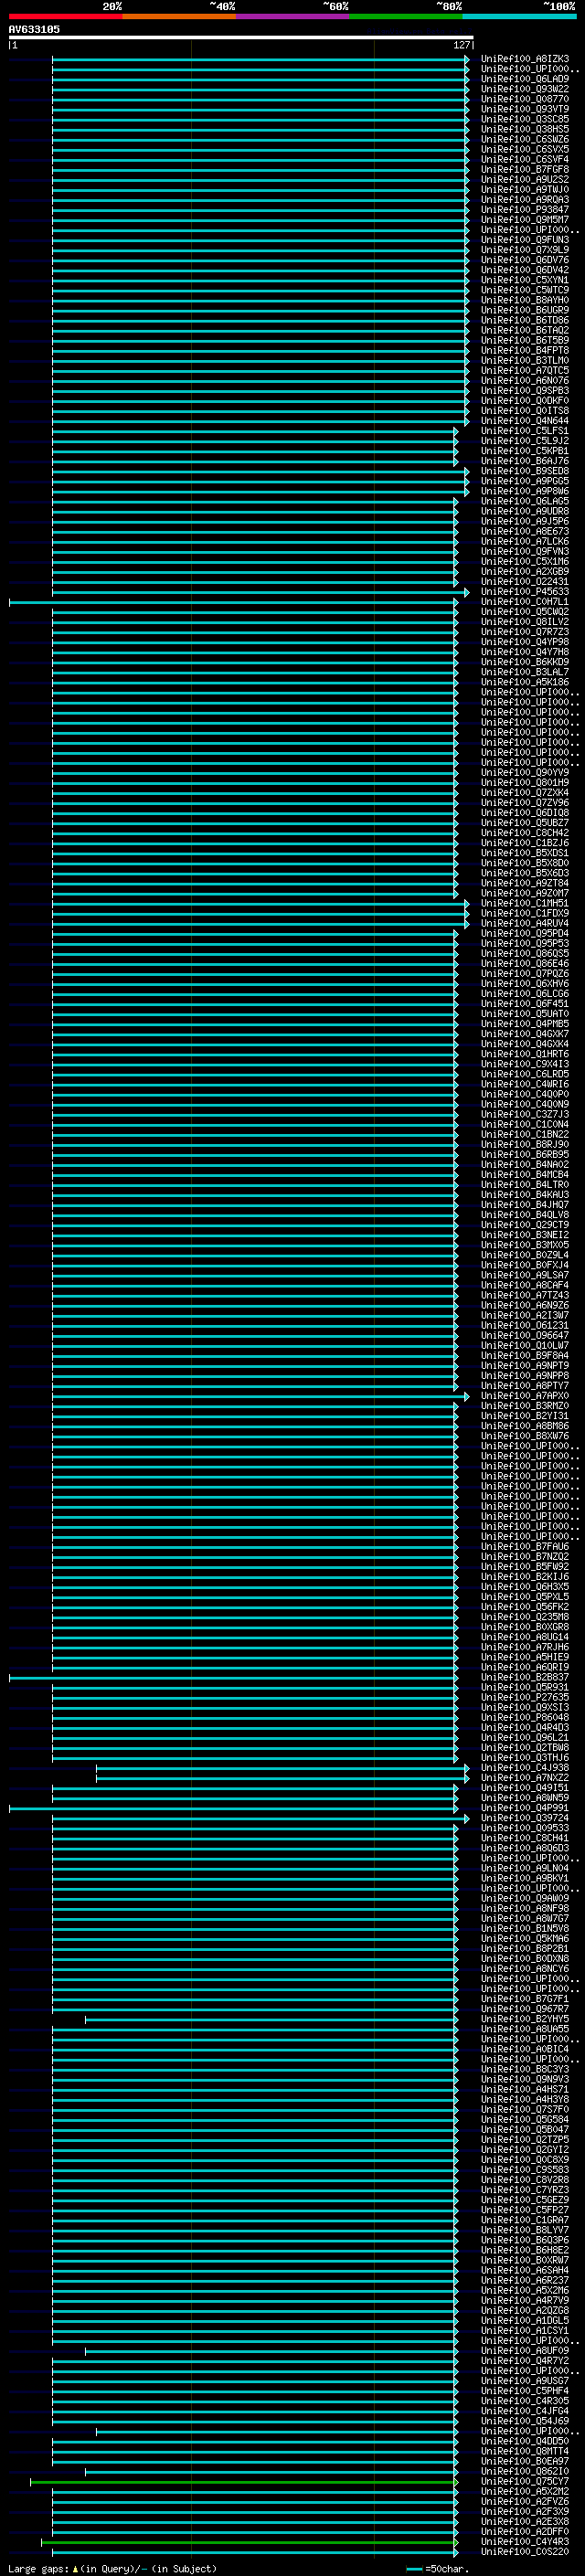Open hit UniRef100_Q93W22
The width and height of the screenshot is (585, 2576).
524,89
